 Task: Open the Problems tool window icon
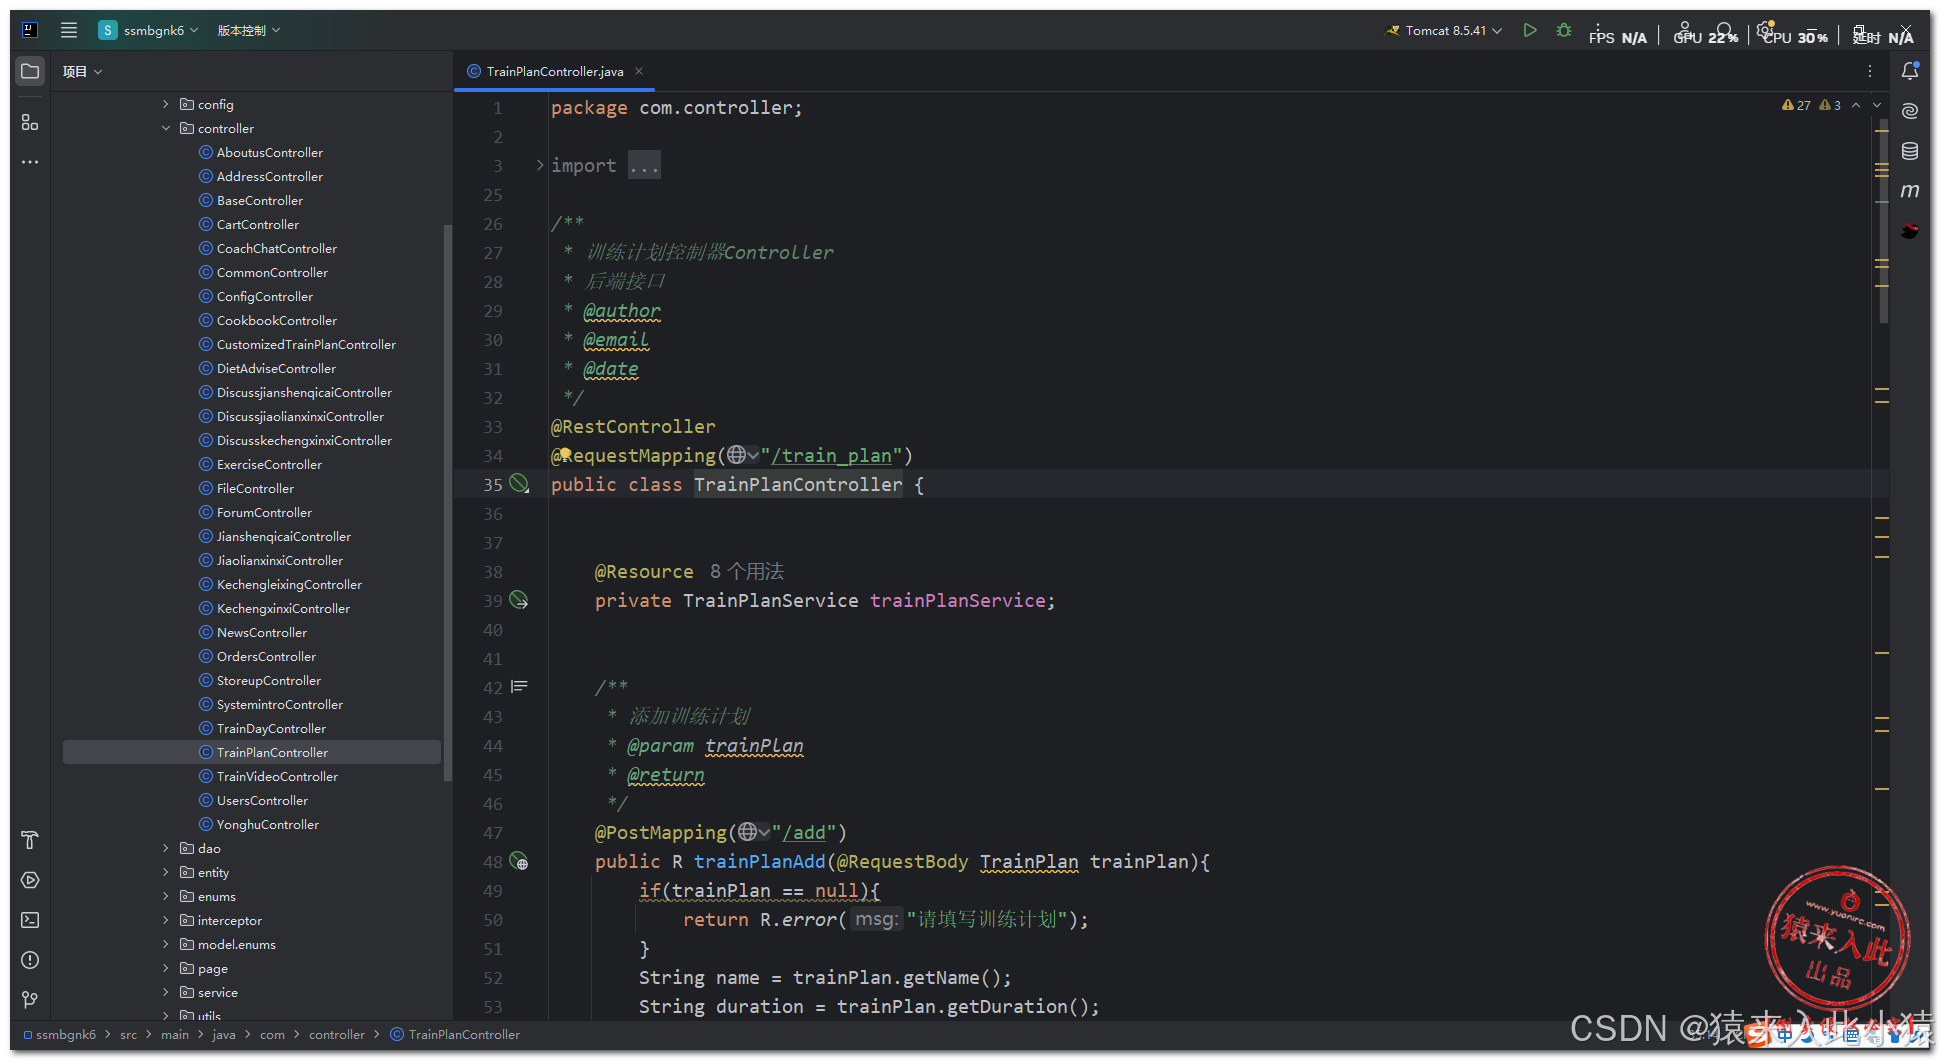point(30,960)
